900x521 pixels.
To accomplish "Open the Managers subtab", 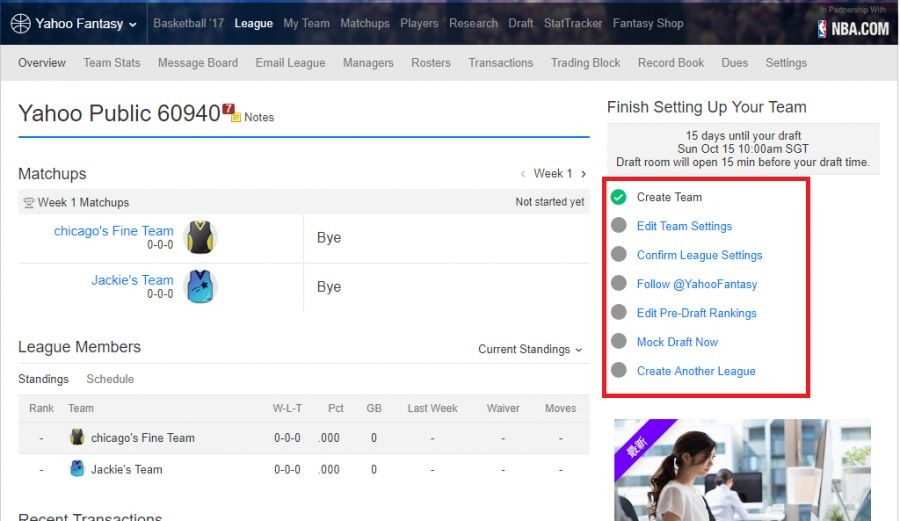I will (368, 63).
